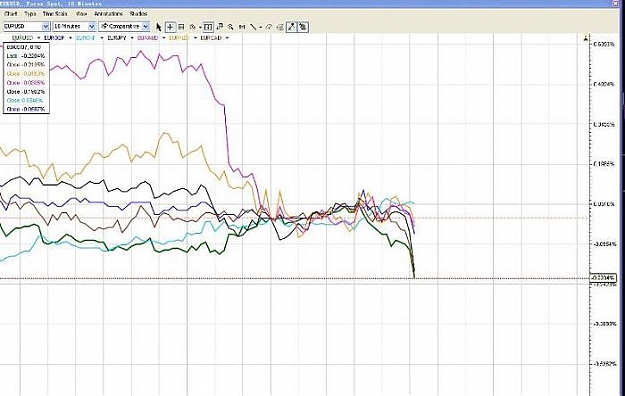This screenshot has height=396, width=625.
Task: Click the tool icon between crosshair group and boxed icon
Action: click(193, 27)
